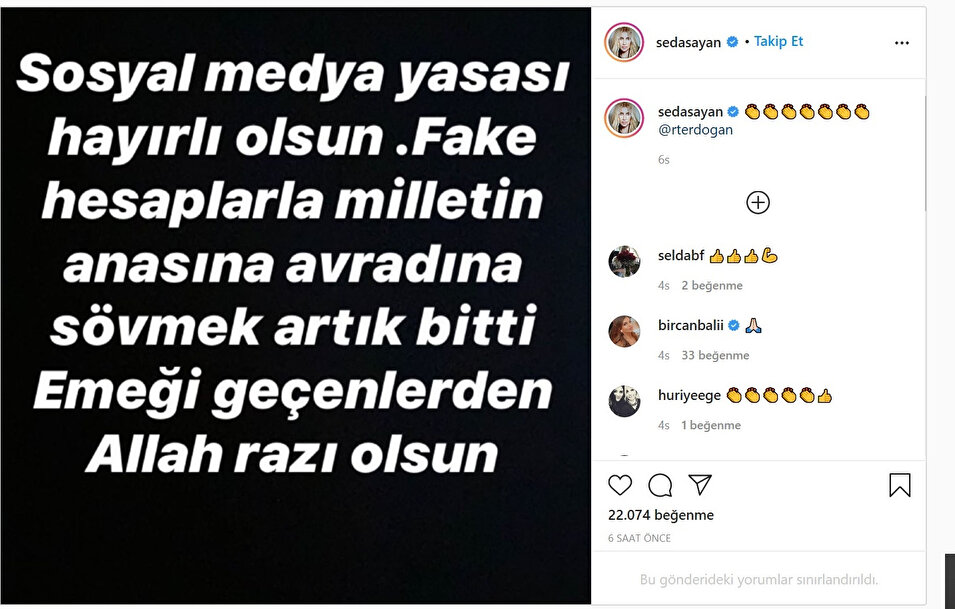Like the post with the heart icon
Screen dimensions: 955x609
pyautogui.click(x=620, y=485)
